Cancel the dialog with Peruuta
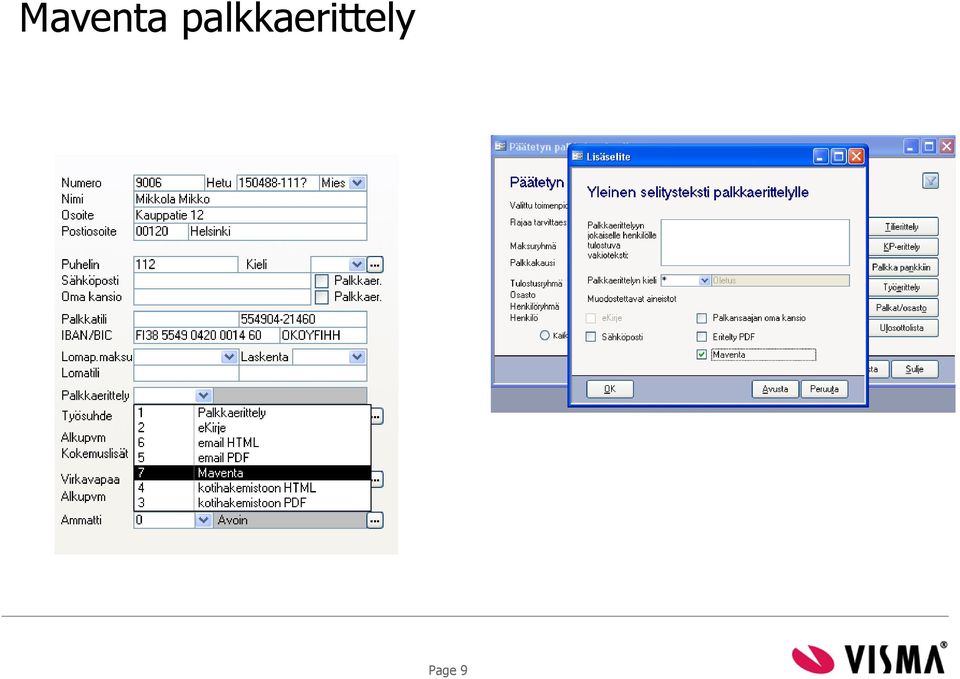The height and width of the screenshot is (679, 960). (x=824, y=389)
